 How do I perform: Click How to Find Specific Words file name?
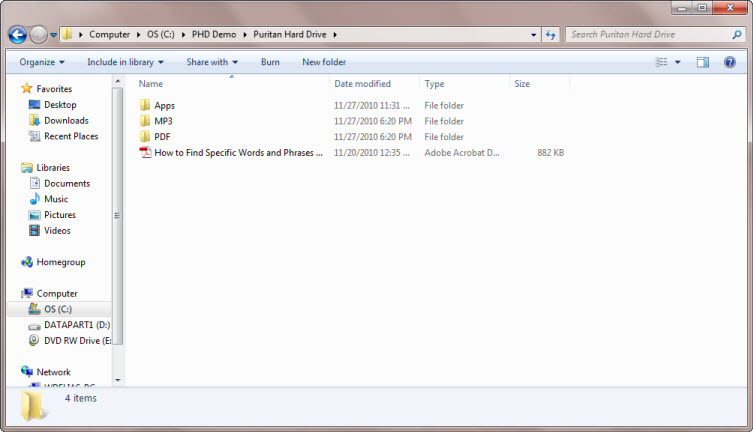(238, 153)
